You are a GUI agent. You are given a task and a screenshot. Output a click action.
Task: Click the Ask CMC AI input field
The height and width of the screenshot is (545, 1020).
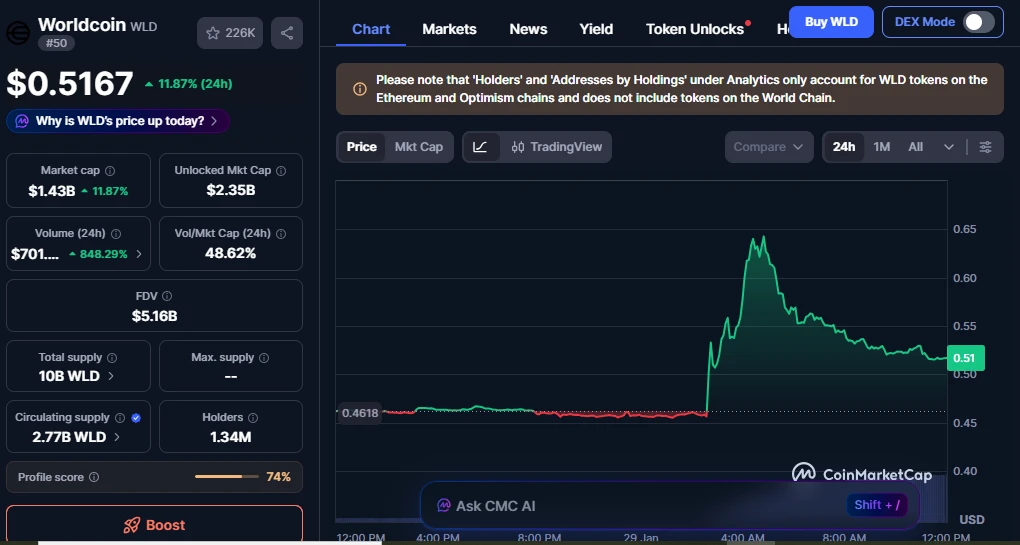click(669, 505)
